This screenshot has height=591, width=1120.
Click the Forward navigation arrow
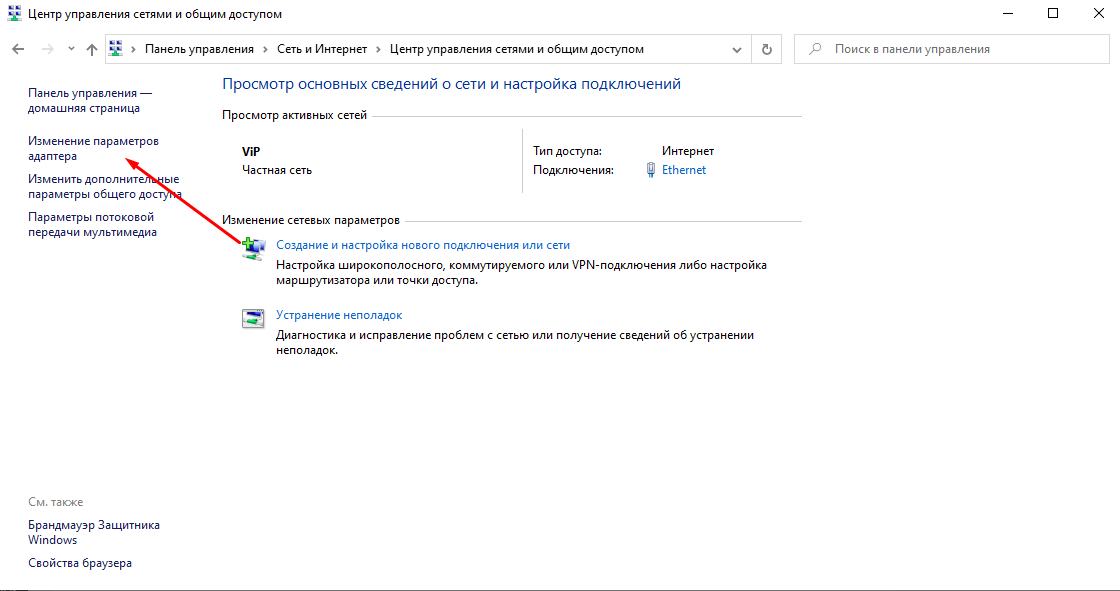coord(46,49)
